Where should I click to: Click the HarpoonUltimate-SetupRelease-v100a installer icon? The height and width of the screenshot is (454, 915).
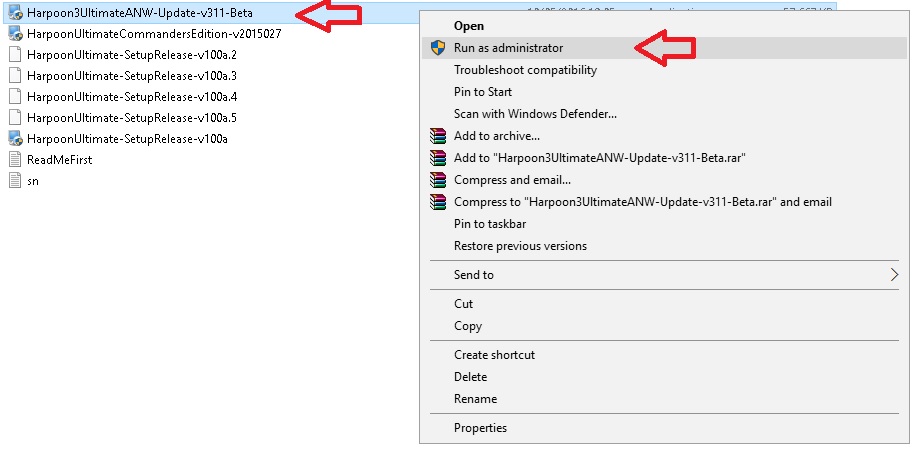tap(16, 139)
